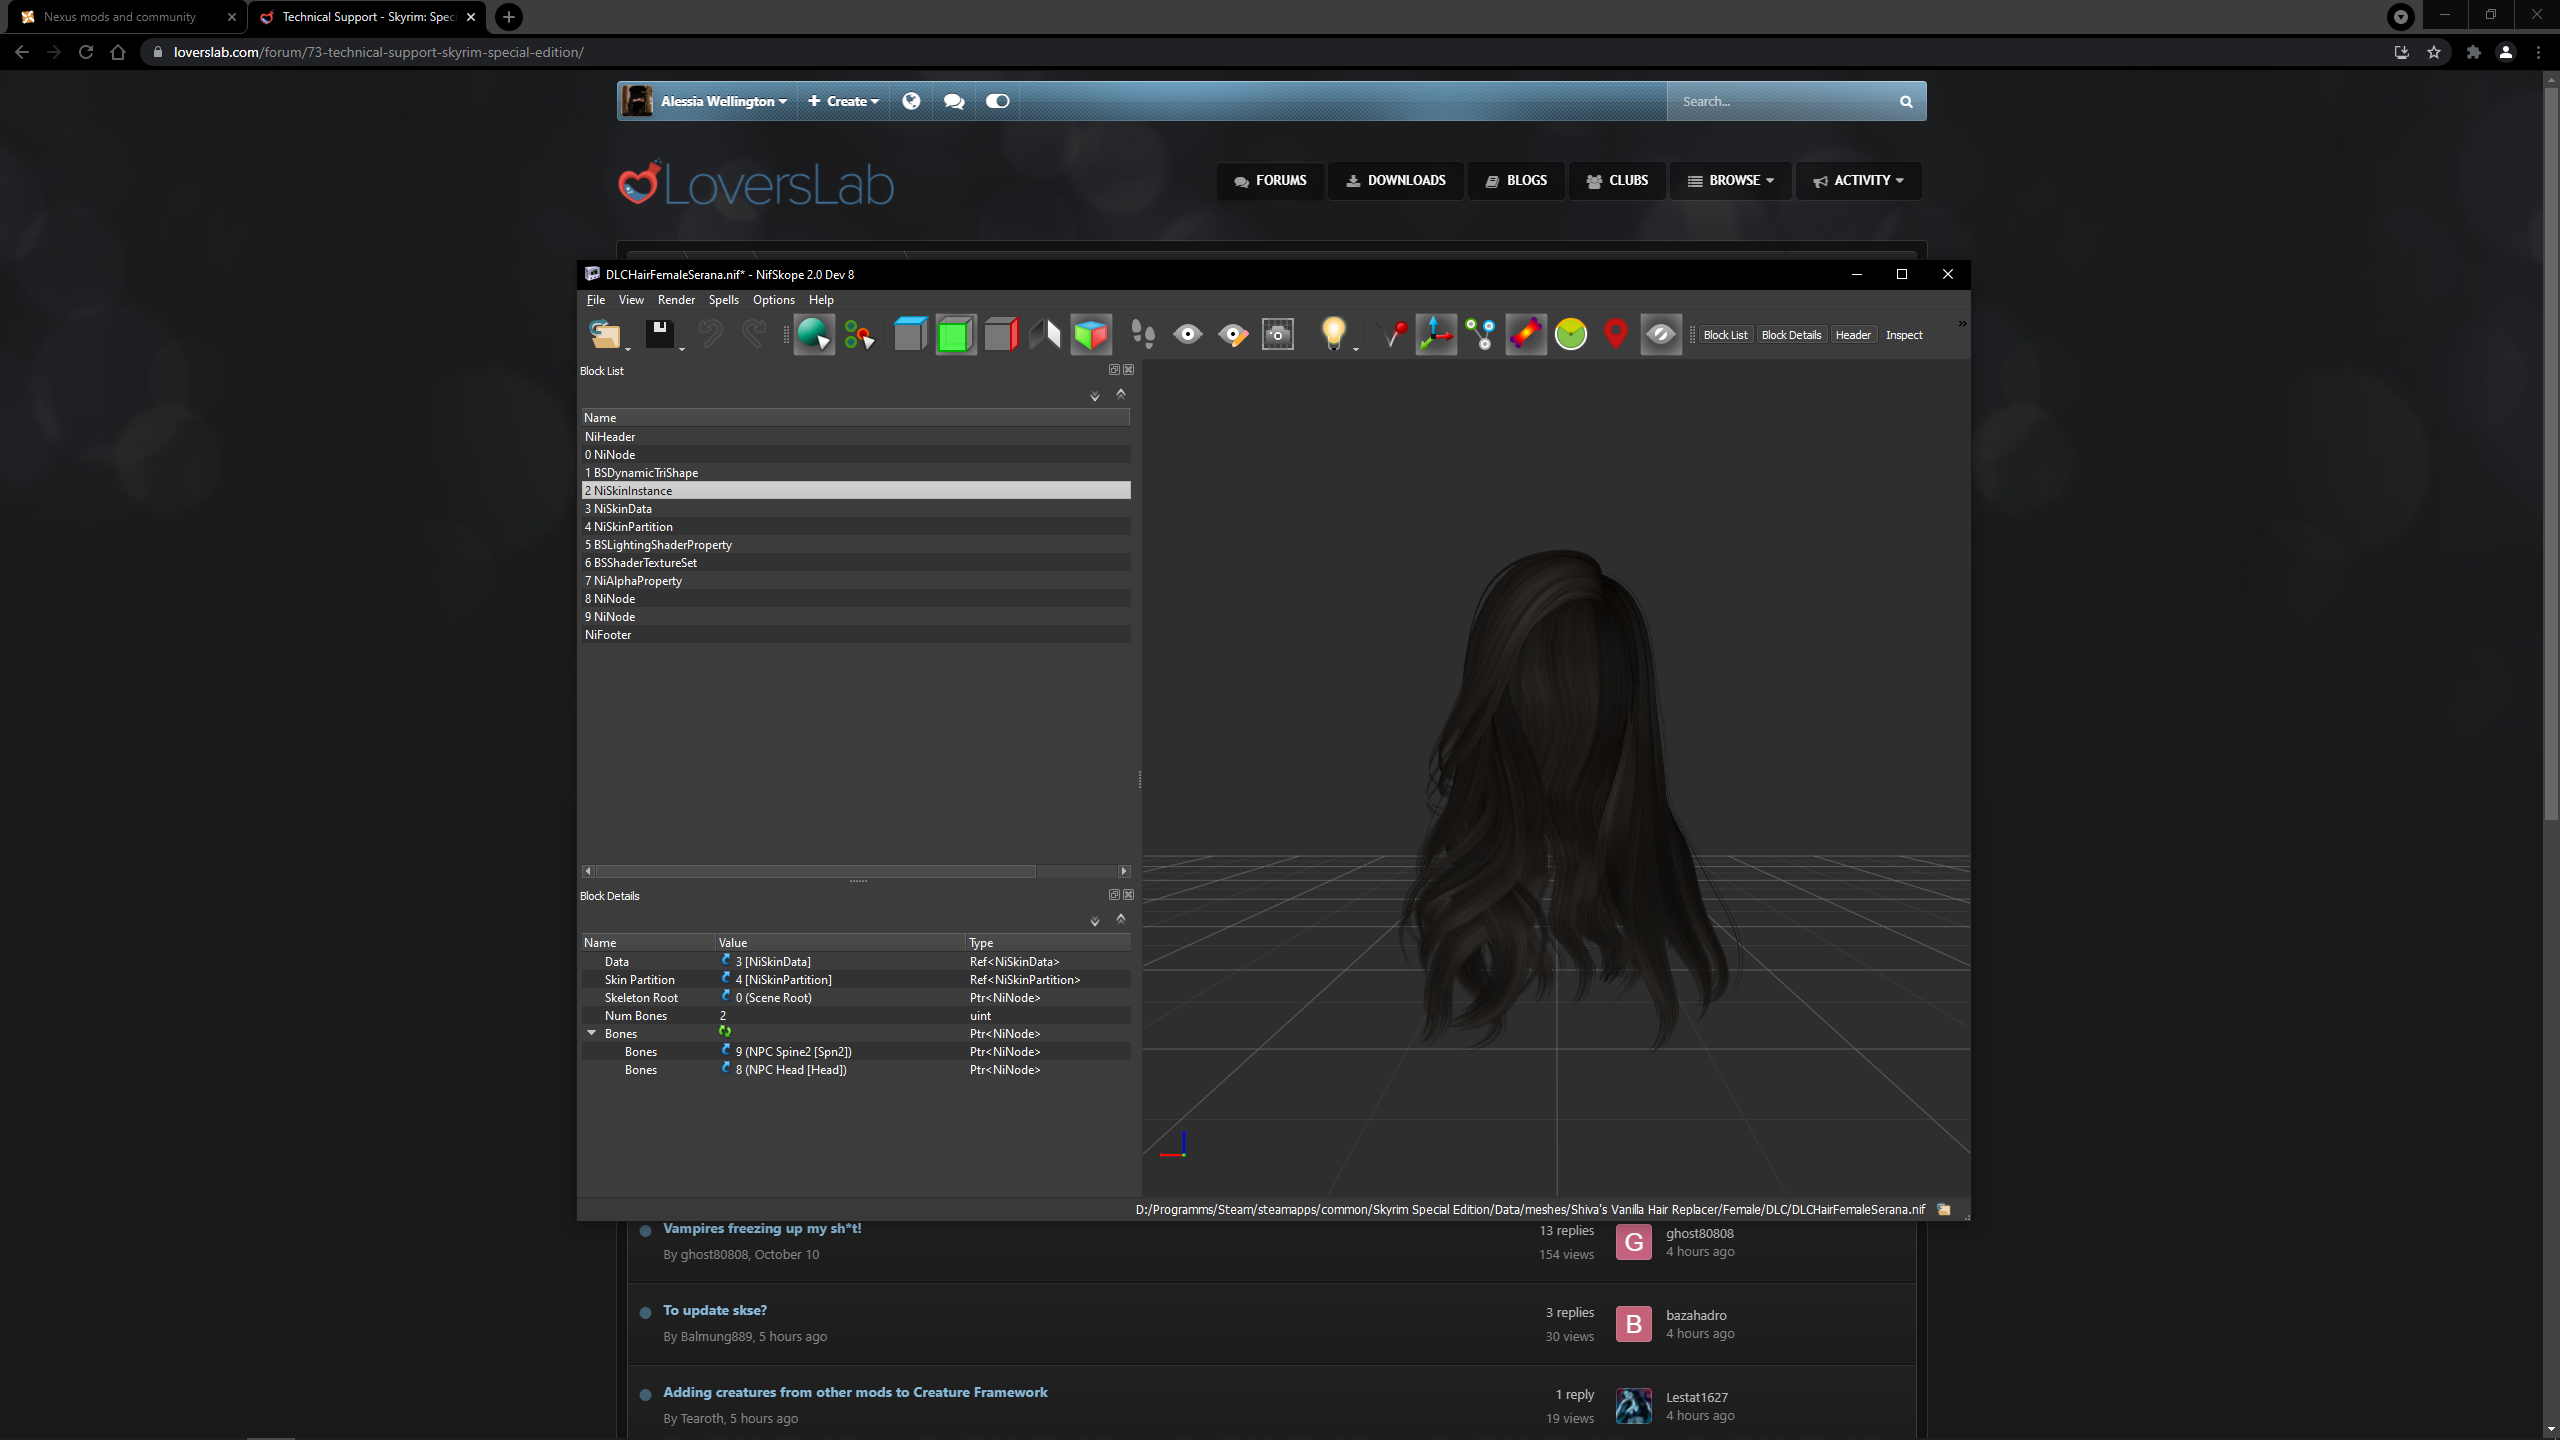Open the Spells menu in NifSkope
Viewport: 2560px width, 1440px height.
(723, 300)
